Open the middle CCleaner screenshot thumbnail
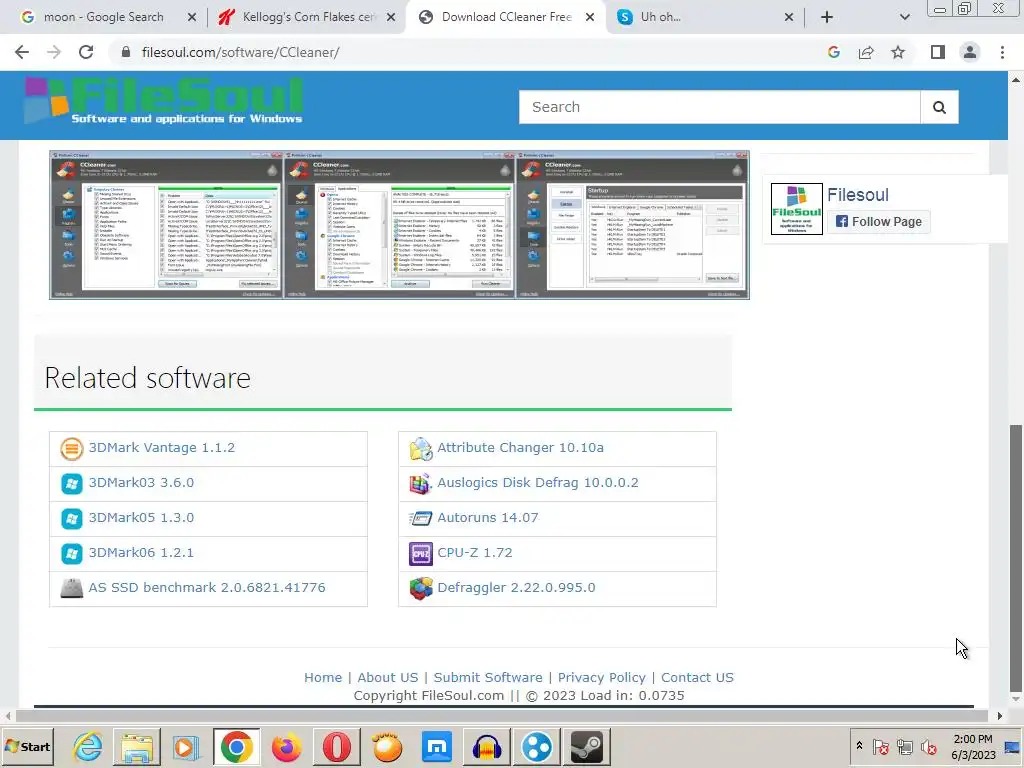This screenshot has height=768, width=1024. pyautogui.click(x=399, y=225)
